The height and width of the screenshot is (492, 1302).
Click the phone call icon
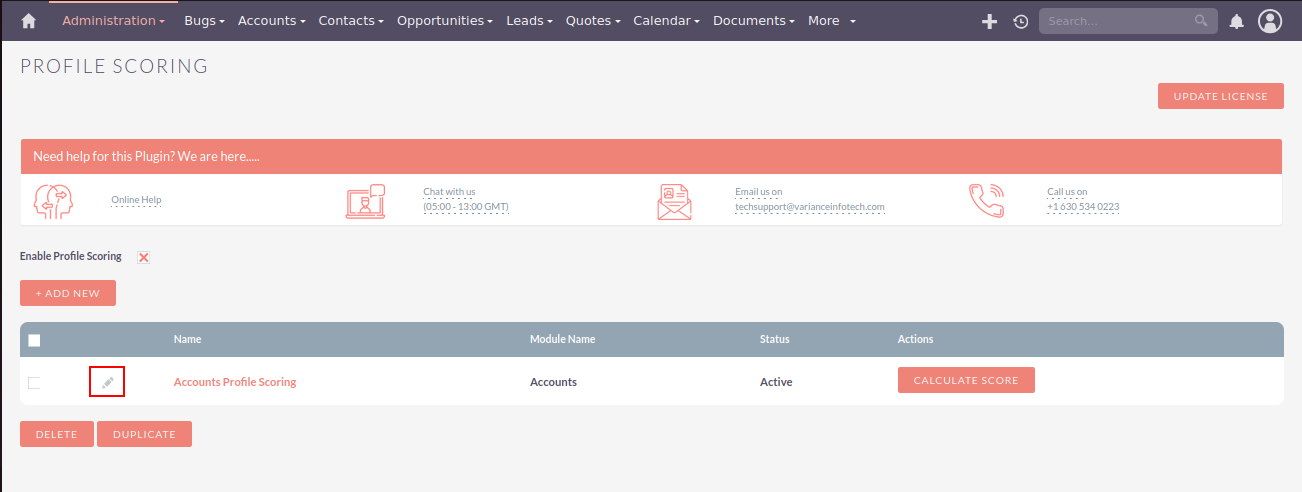[986, 200]
